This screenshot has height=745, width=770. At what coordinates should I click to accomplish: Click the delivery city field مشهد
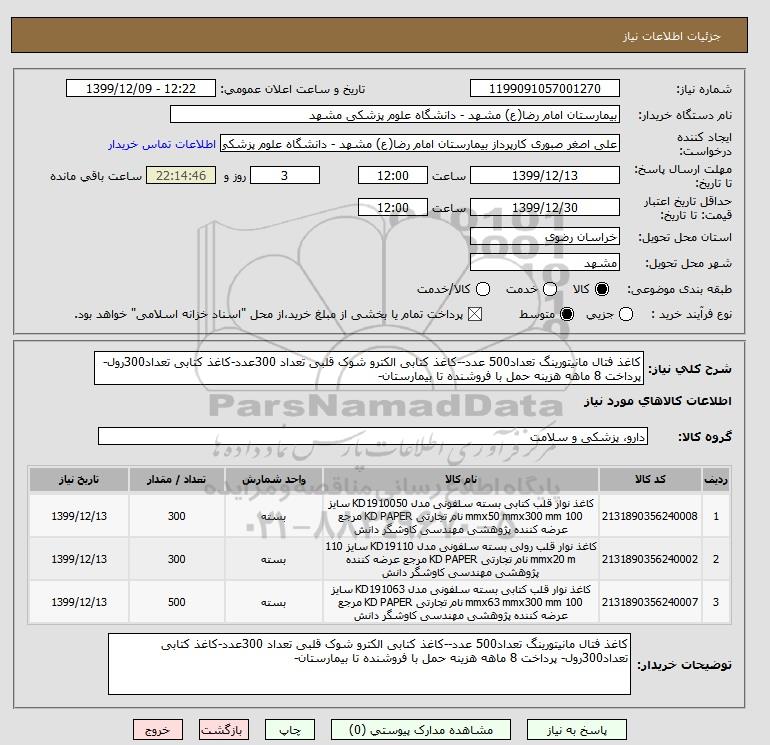click(545, 263)
